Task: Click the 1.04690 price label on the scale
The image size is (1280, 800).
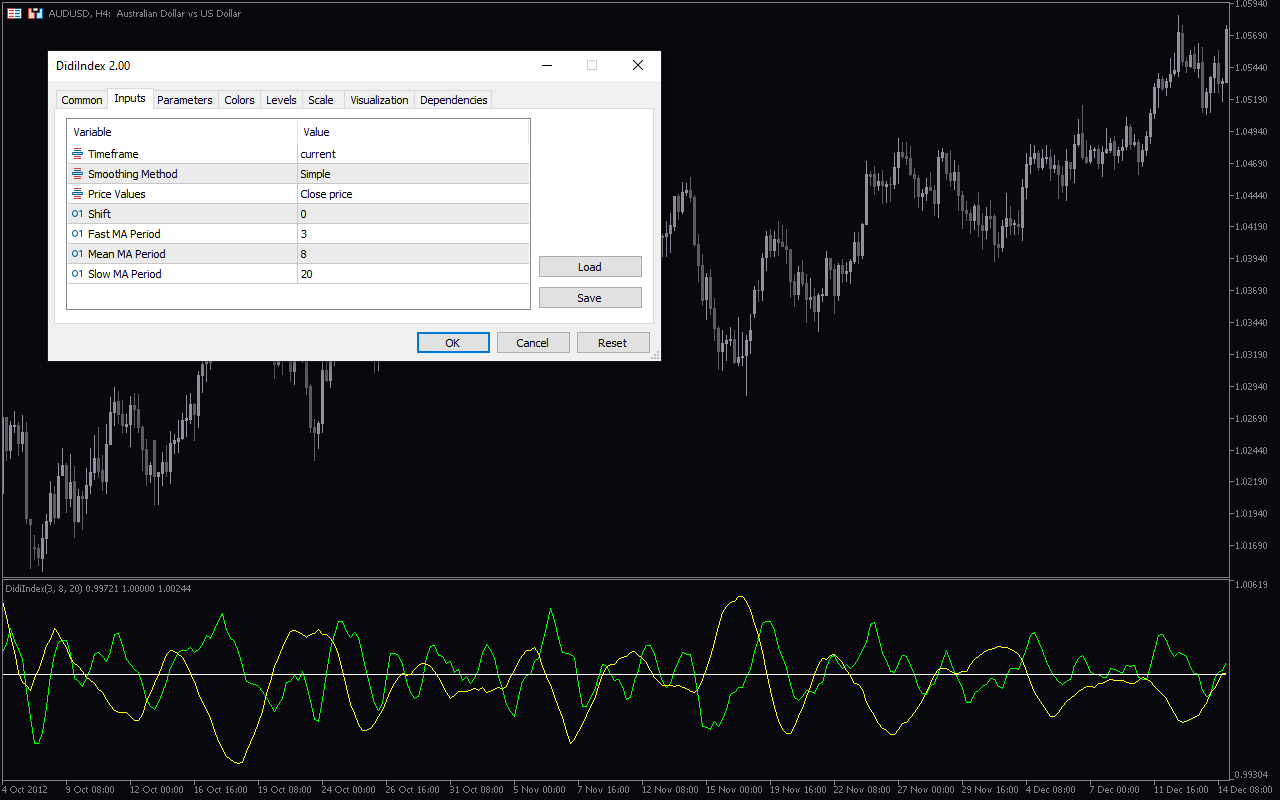Action: tap(1252, 163)
